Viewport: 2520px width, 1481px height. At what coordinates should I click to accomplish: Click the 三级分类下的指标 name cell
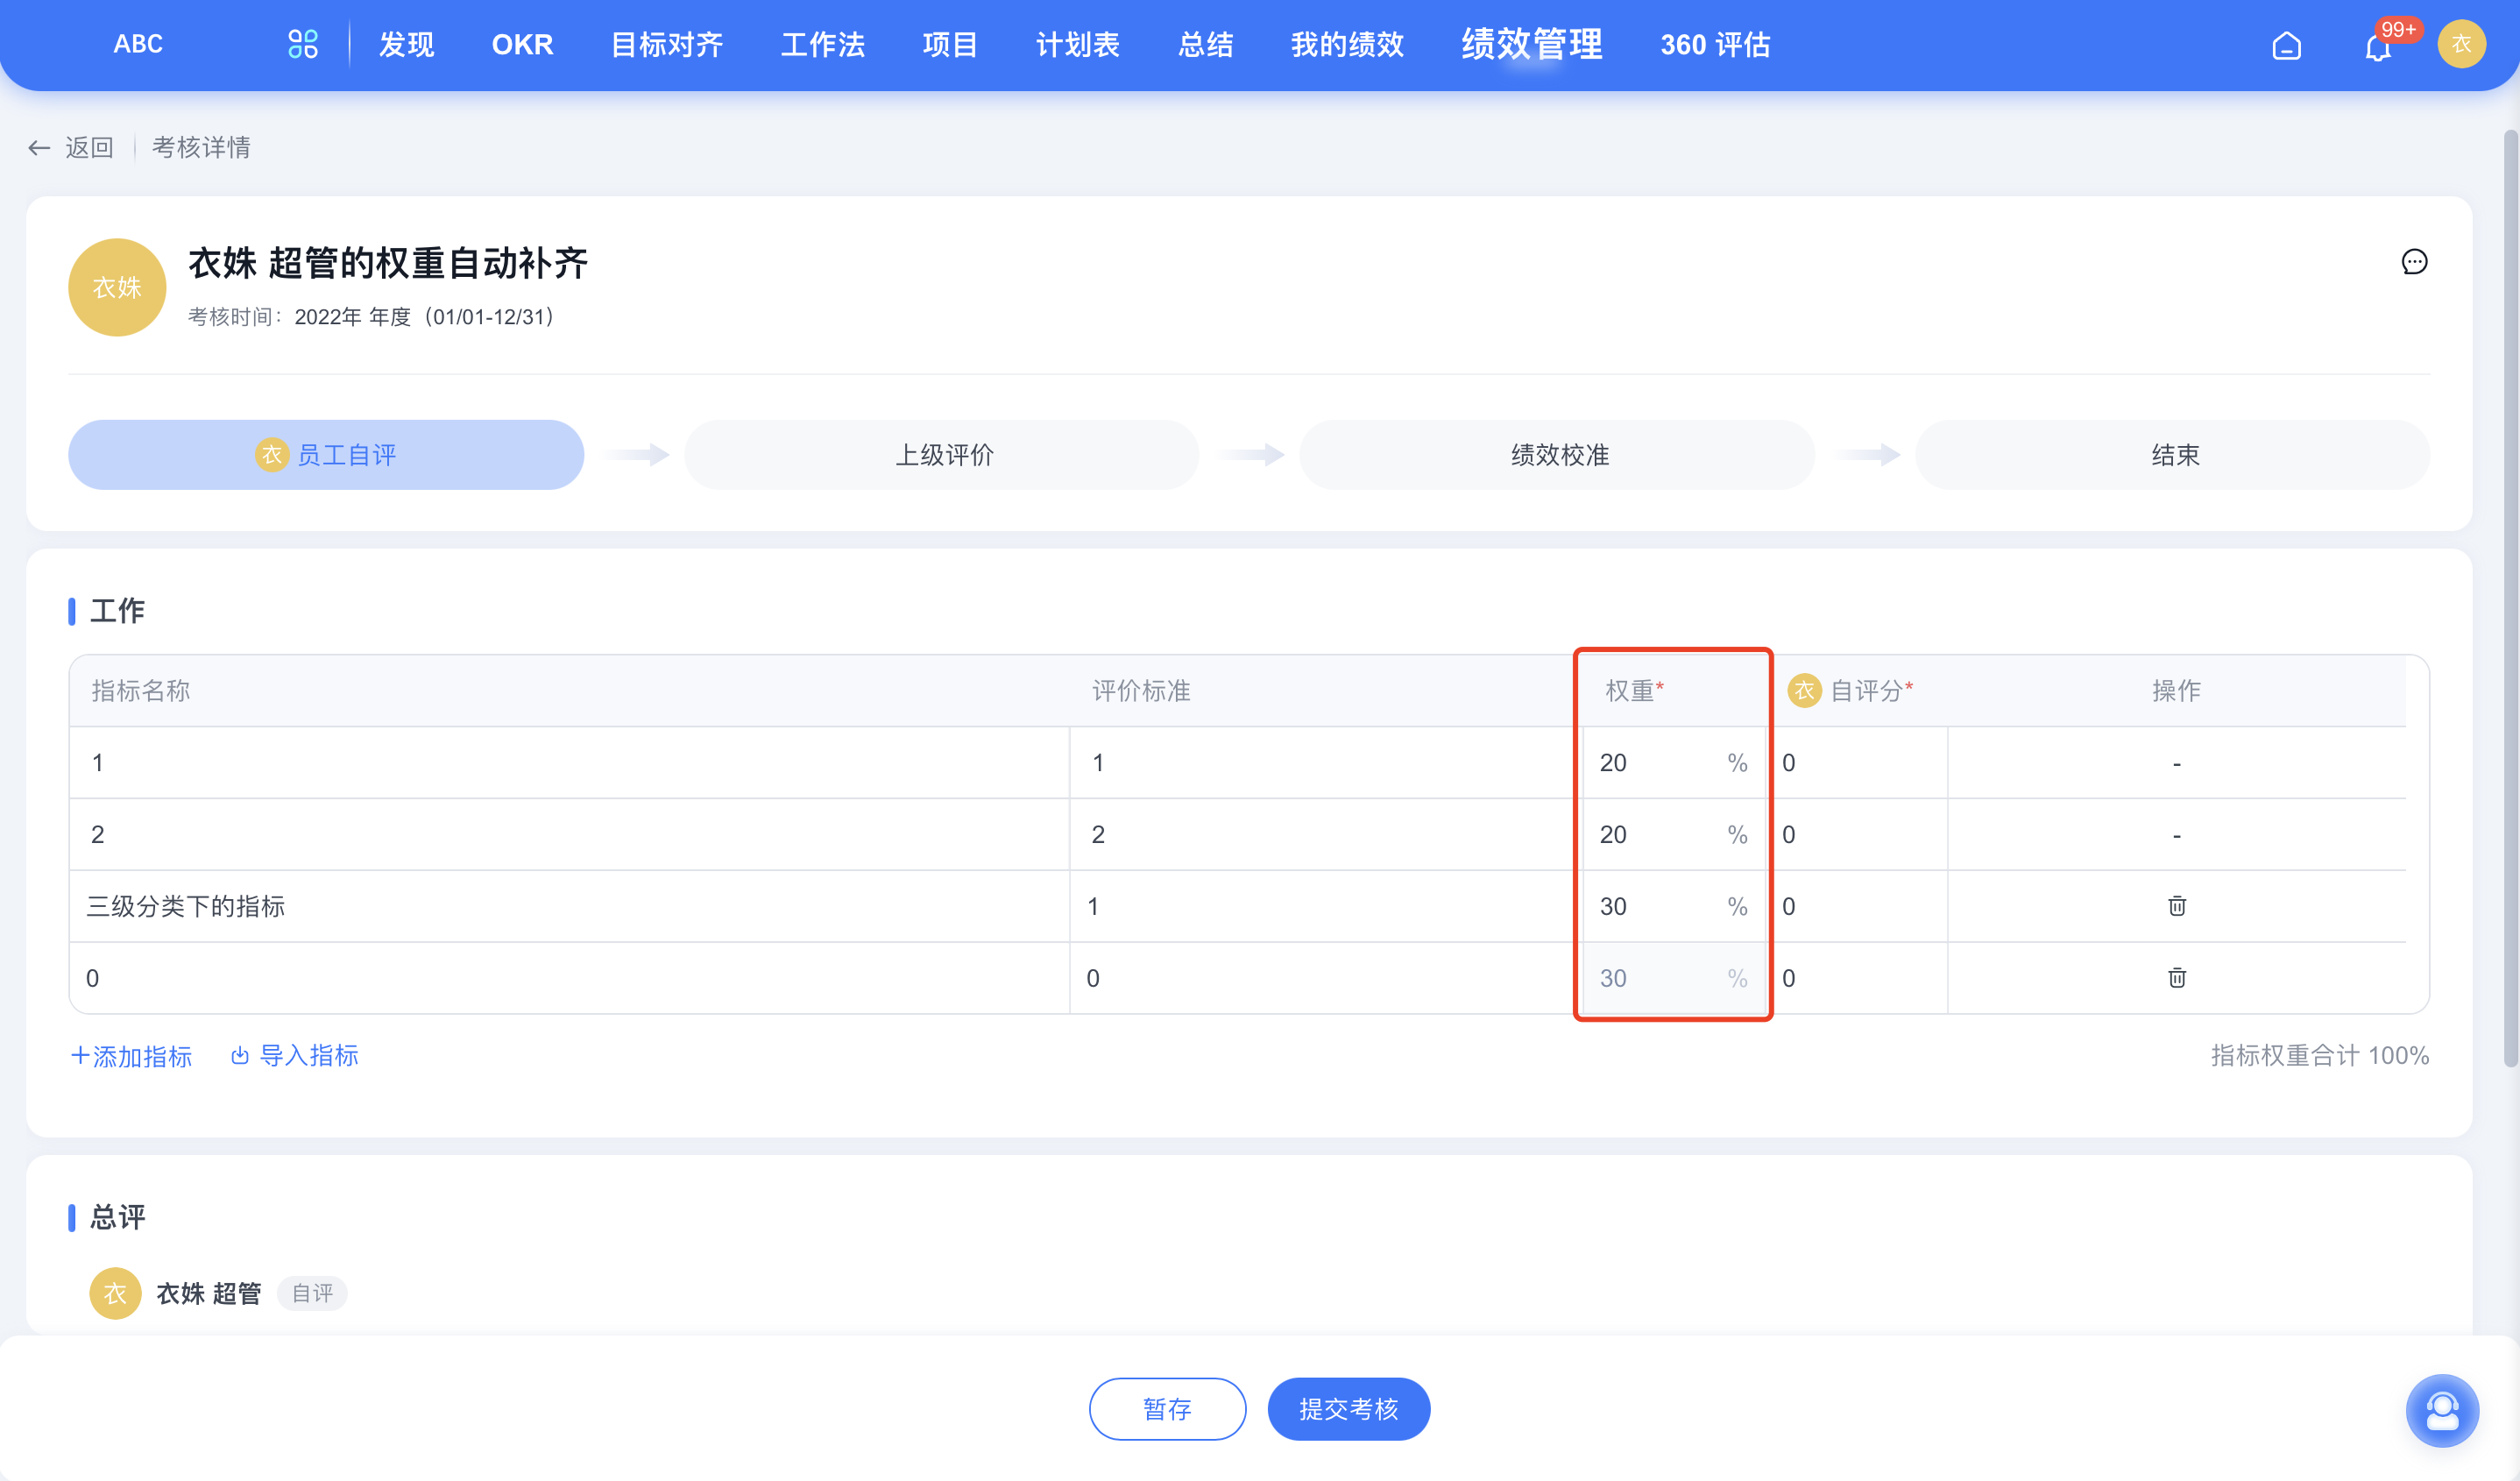[x=569, y=907]
